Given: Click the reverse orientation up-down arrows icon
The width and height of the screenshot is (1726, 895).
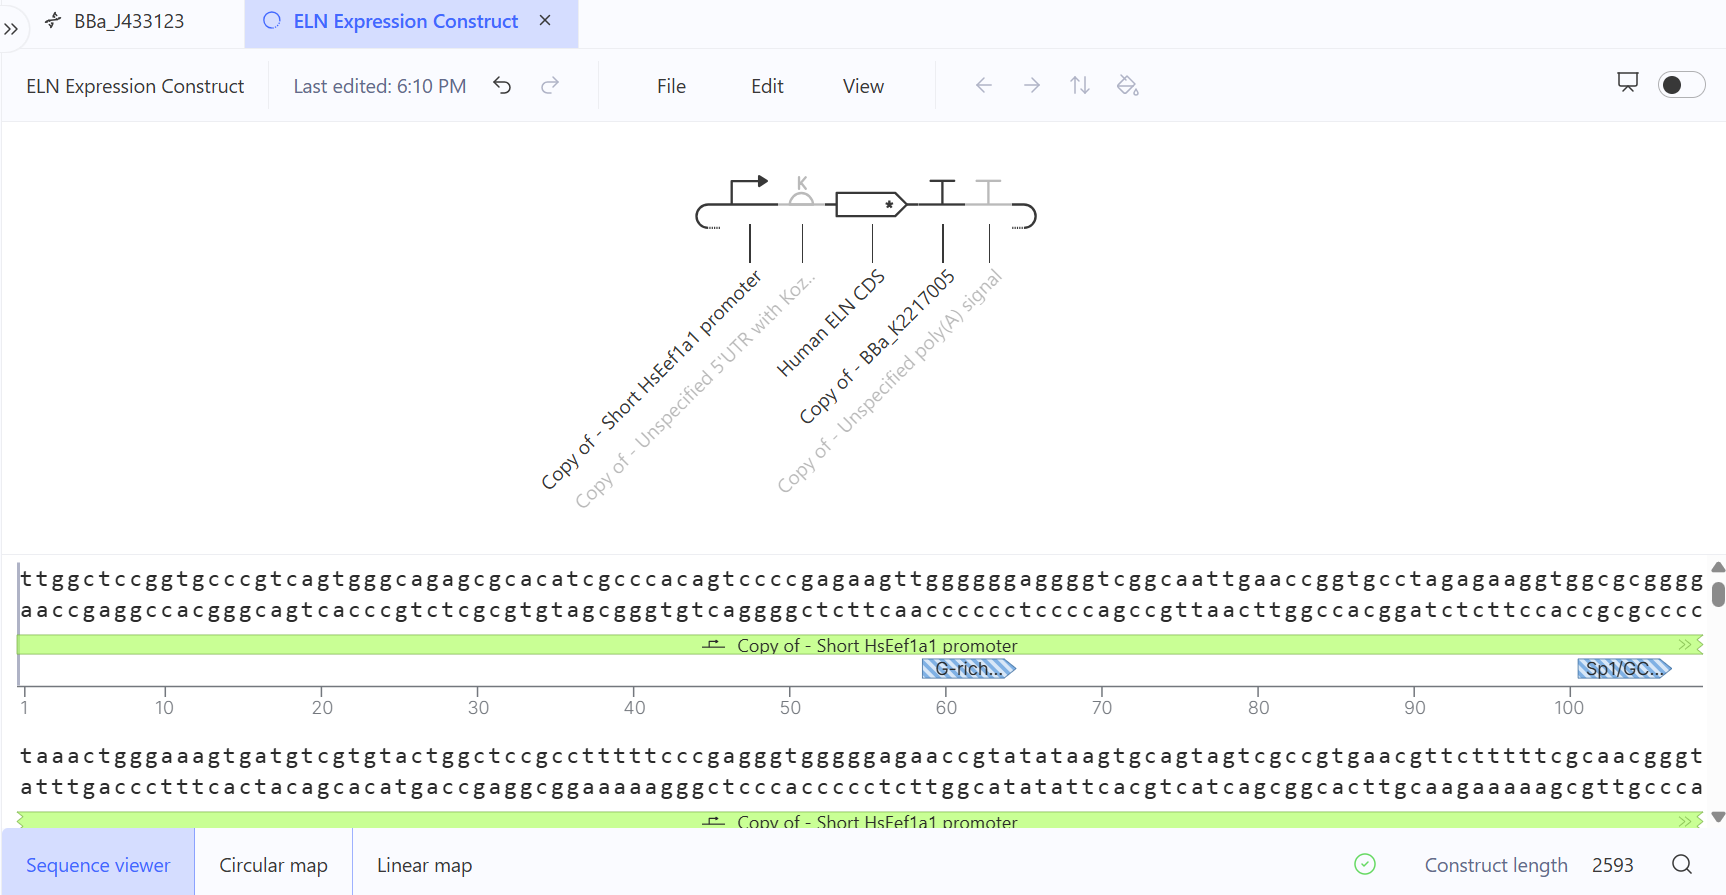Looking at the screenshot, I should [x=1080, y=86].
